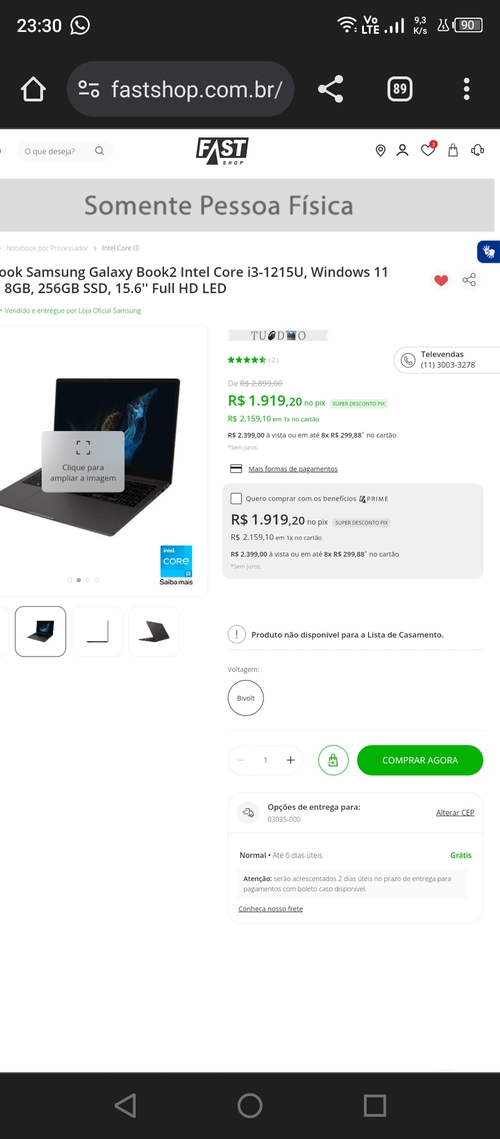
Task: View wishlist via the header heart icon
Action: [428, 150]
